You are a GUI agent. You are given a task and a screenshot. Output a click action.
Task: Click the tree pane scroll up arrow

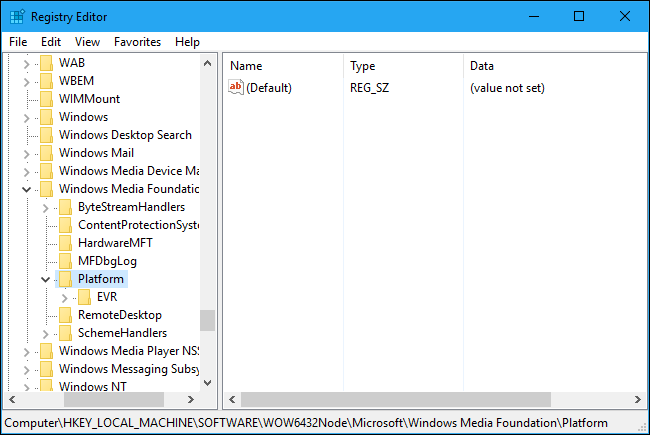coord(208,63)
